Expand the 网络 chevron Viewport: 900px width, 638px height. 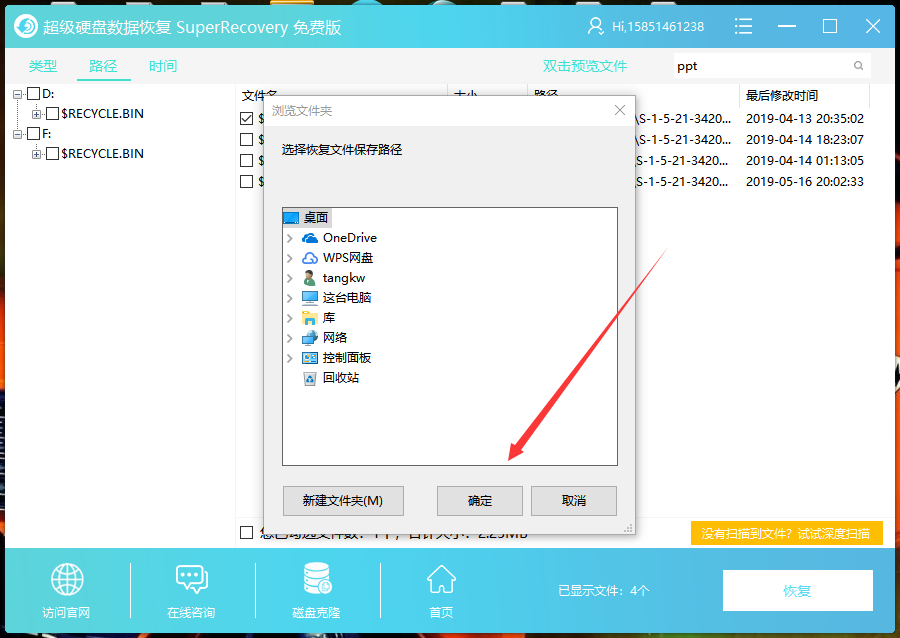coord(290,338)
